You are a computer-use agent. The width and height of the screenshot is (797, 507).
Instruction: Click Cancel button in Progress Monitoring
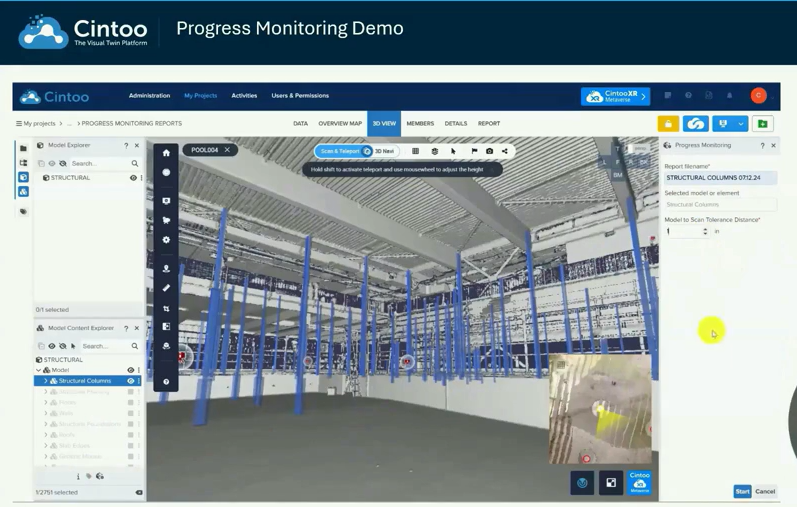(765, 491)
